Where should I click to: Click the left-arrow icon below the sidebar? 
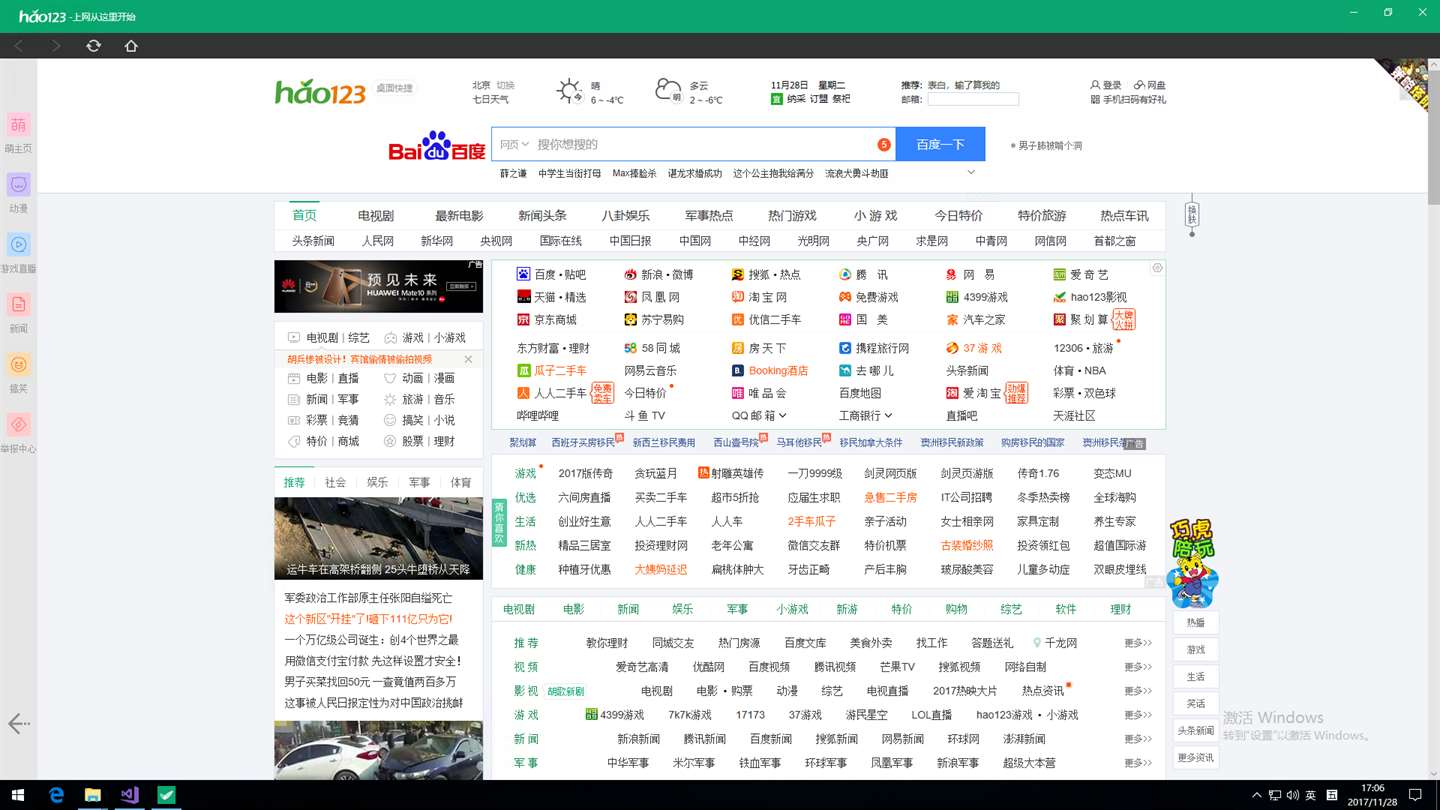point(18,724)
